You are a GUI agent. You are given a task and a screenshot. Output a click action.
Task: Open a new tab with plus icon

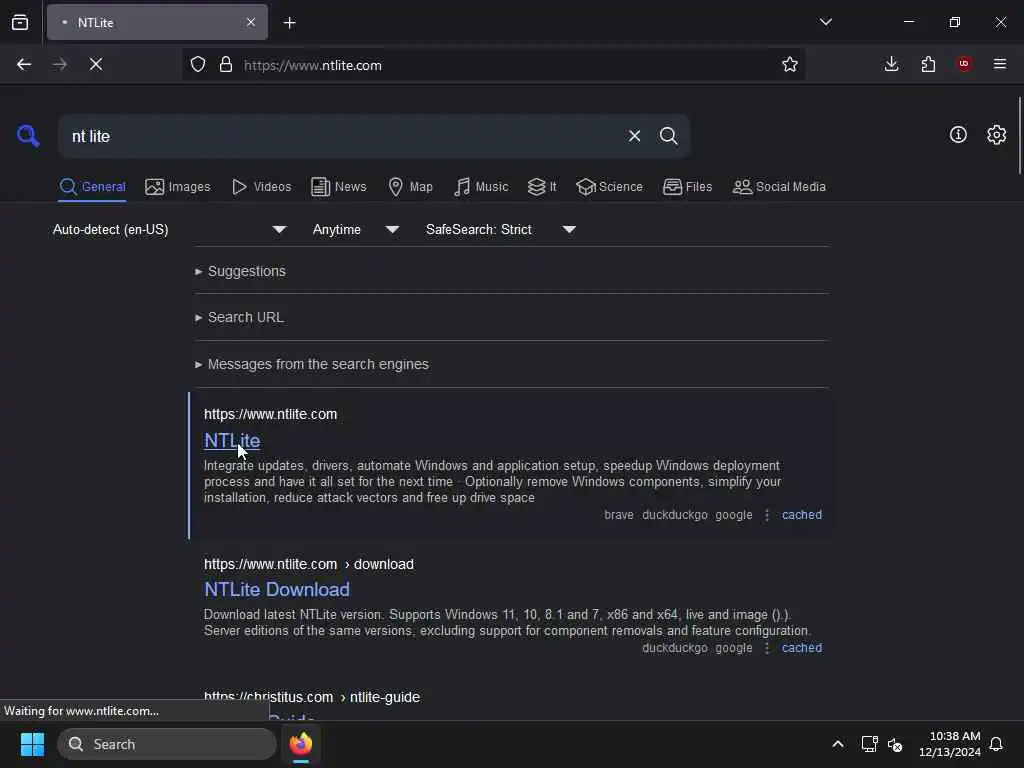click(x=289, y=23)
